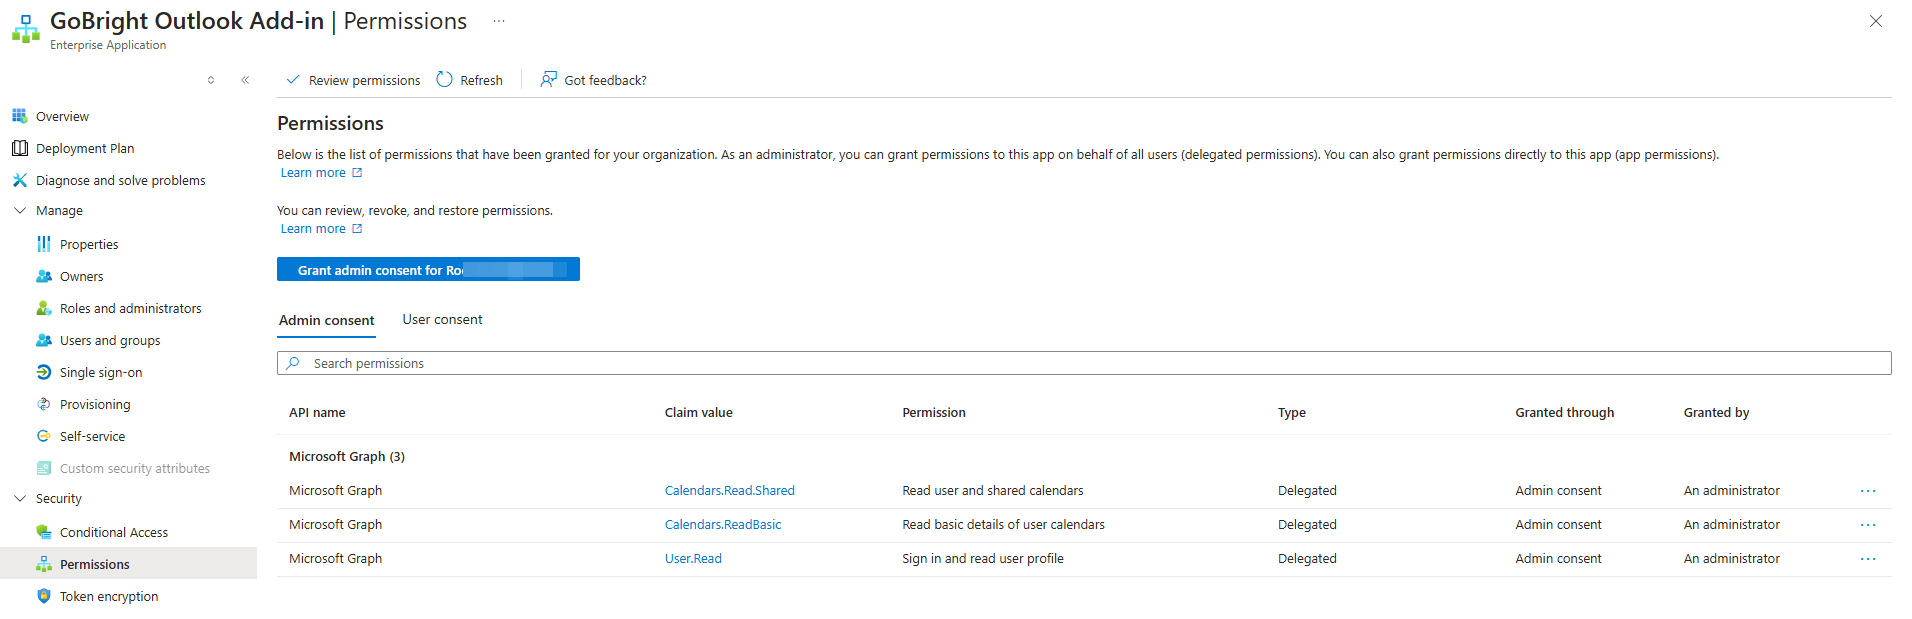Open more options for Calendars.ReadBasic row
1912x619 pixels.
tap(1868, 525)
